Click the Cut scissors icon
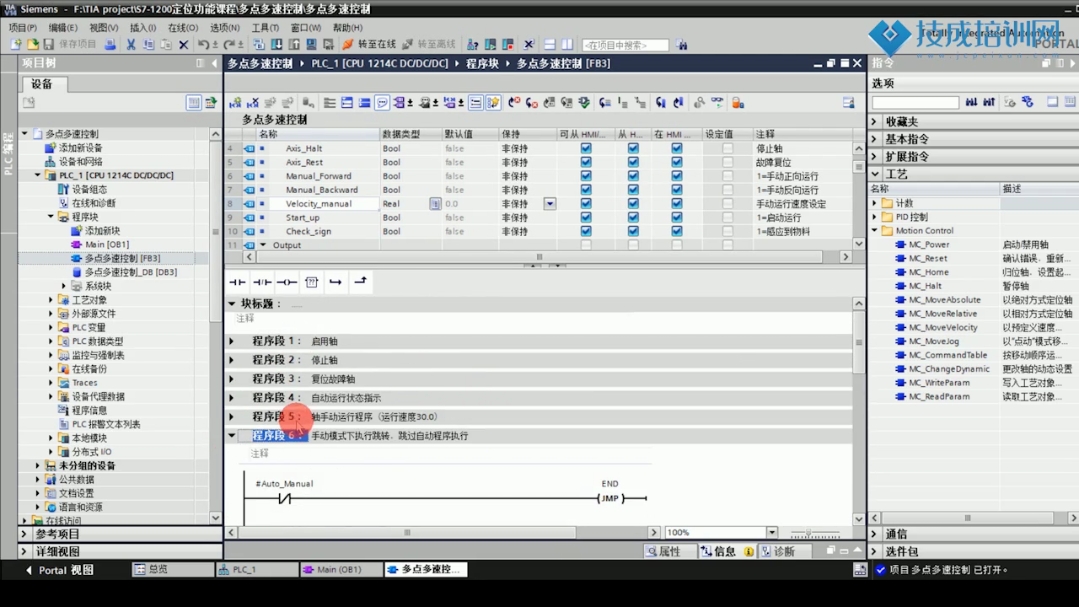Image resolution: width=1079 pixels, height=607 pixels. tap(131, 45)
